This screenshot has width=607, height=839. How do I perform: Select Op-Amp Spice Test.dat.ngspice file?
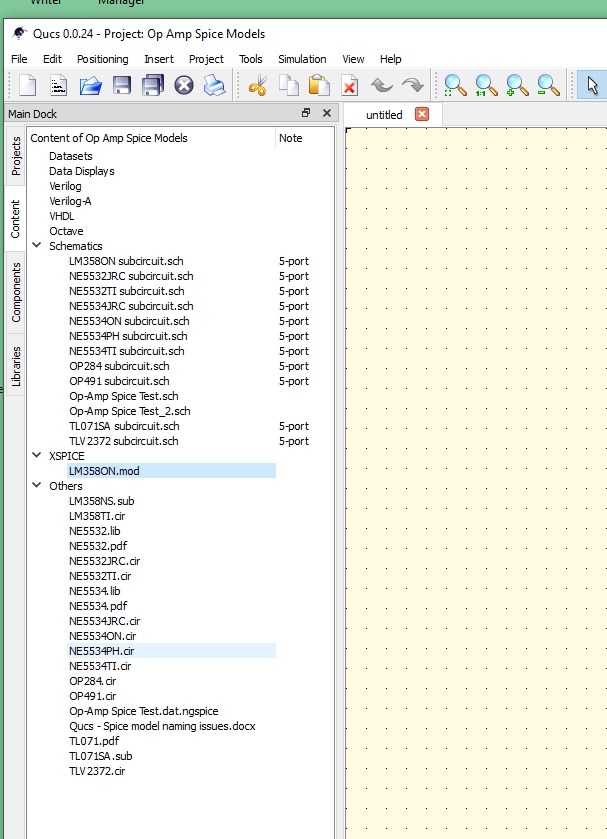(x=143, y=710)
